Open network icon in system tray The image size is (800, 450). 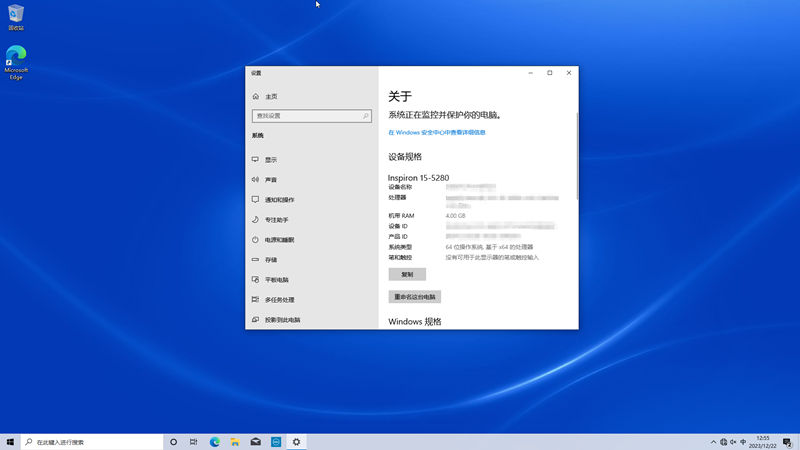click(723, 442)
